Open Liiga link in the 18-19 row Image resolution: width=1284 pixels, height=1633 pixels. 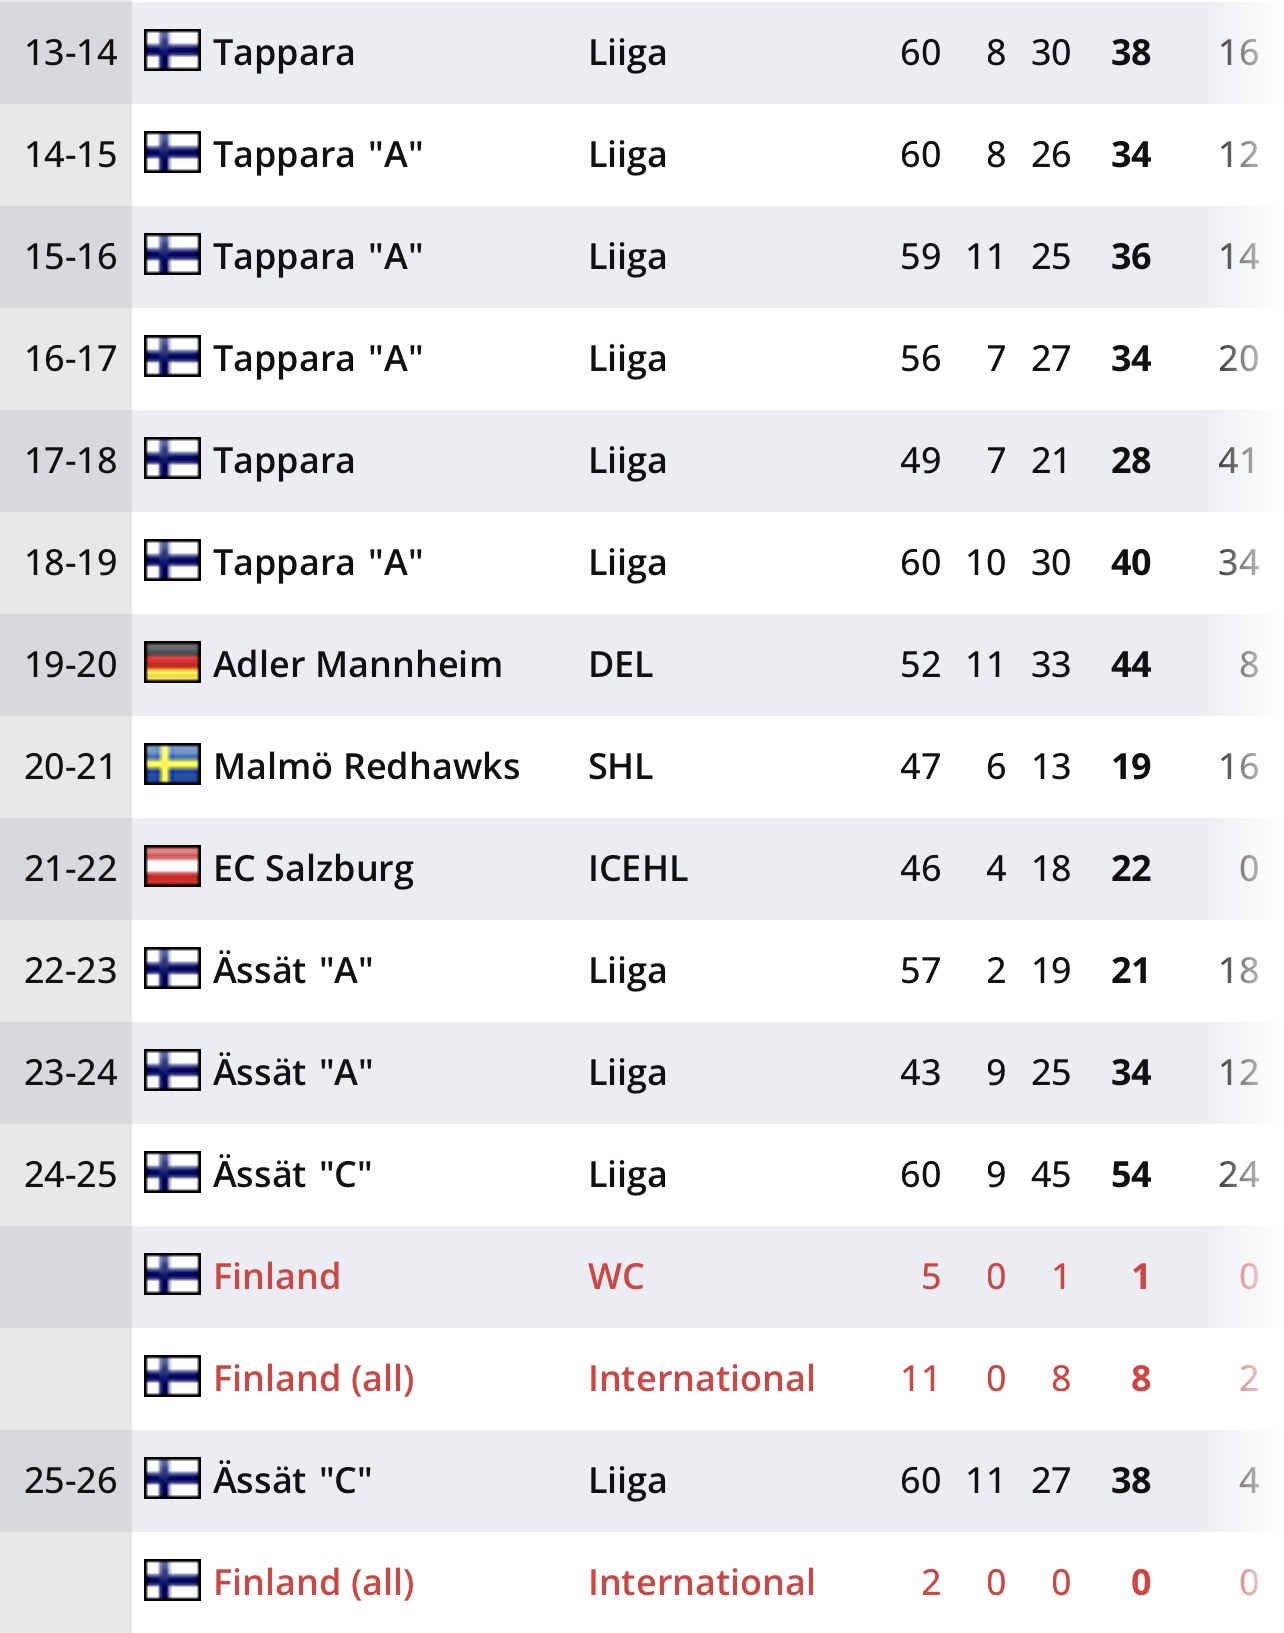(x=627, y=562)
